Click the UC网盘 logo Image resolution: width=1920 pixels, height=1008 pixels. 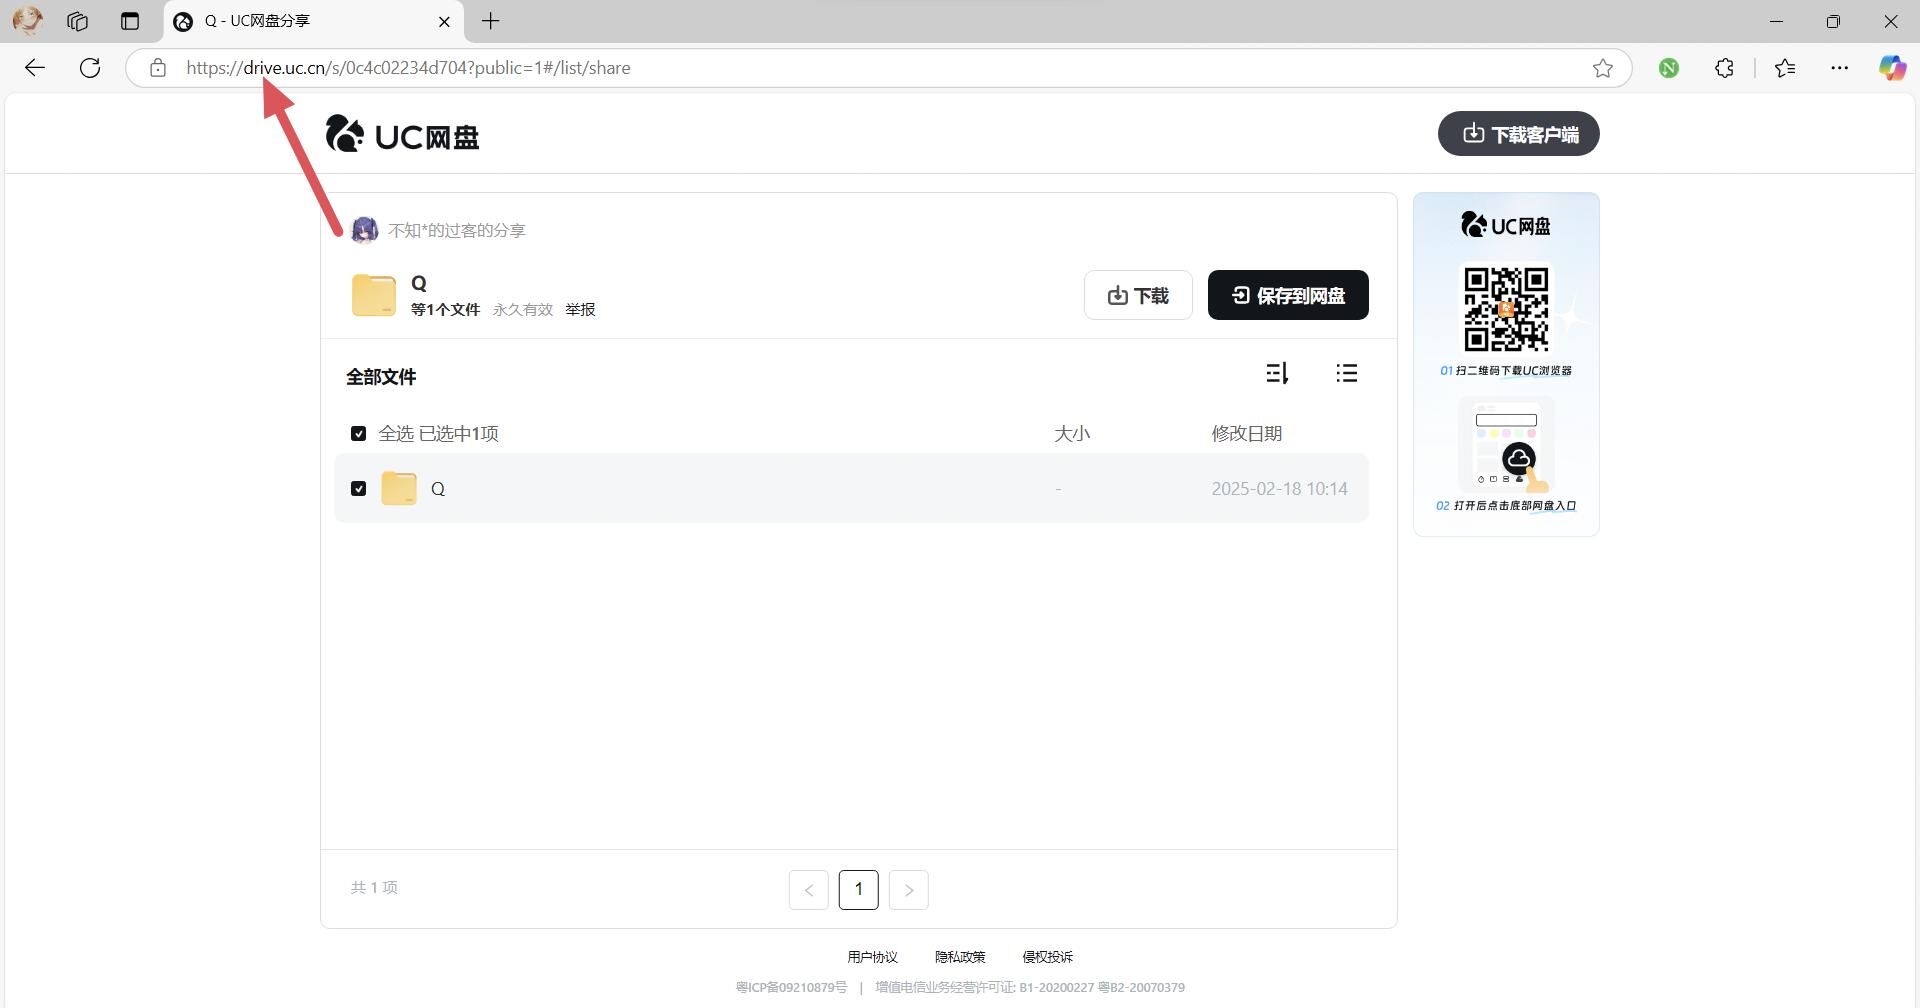403,135
